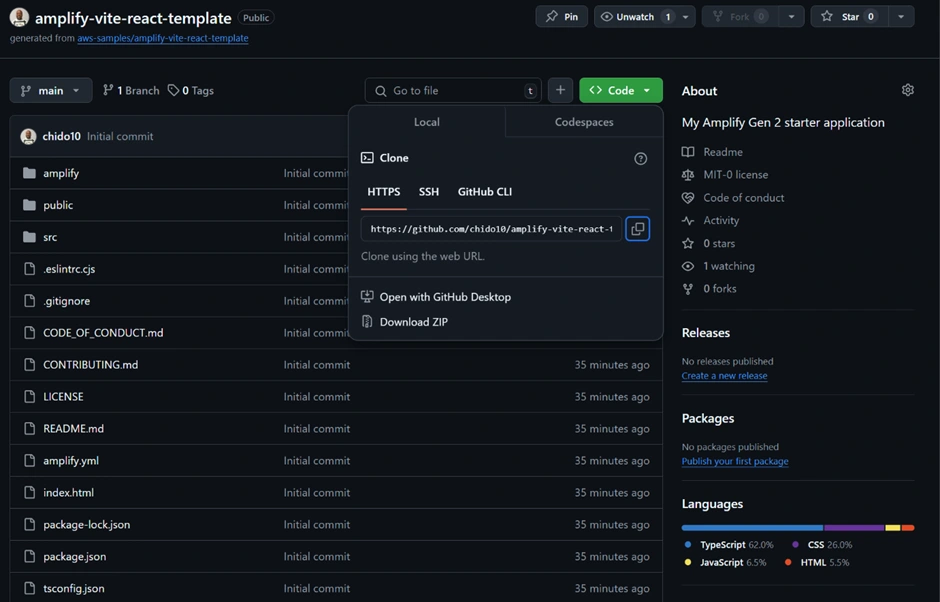Copy the HTTPS clone URL to clipboard
940x602 pixels.
pos(637,229)
